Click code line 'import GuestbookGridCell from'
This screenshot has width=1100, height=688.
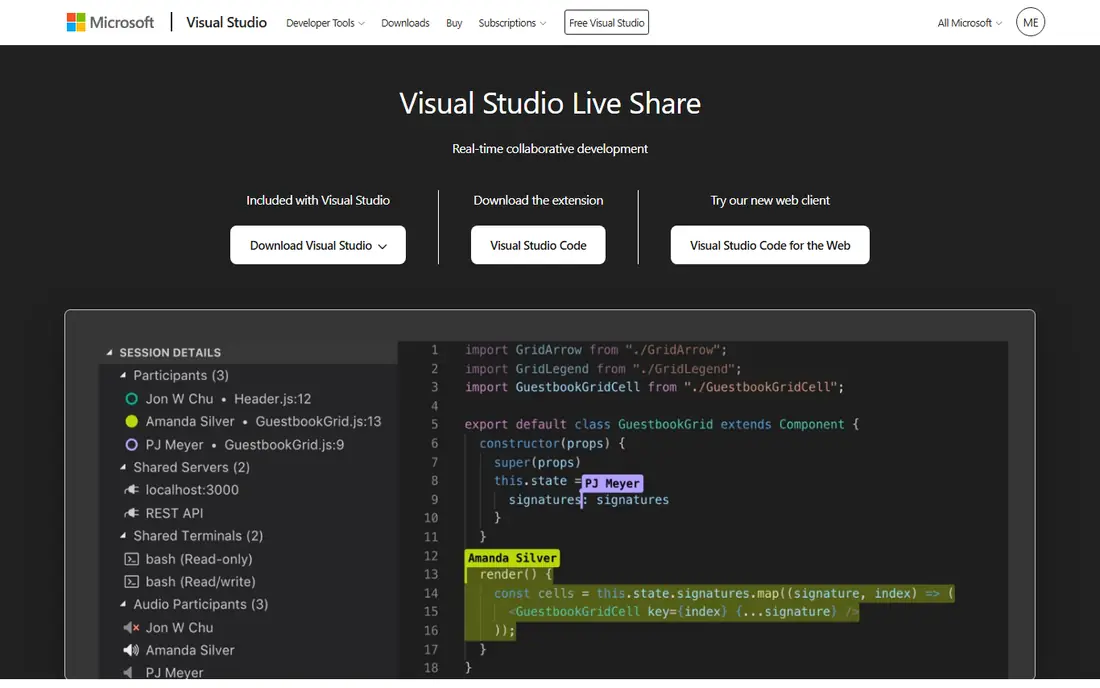[654, 387]
